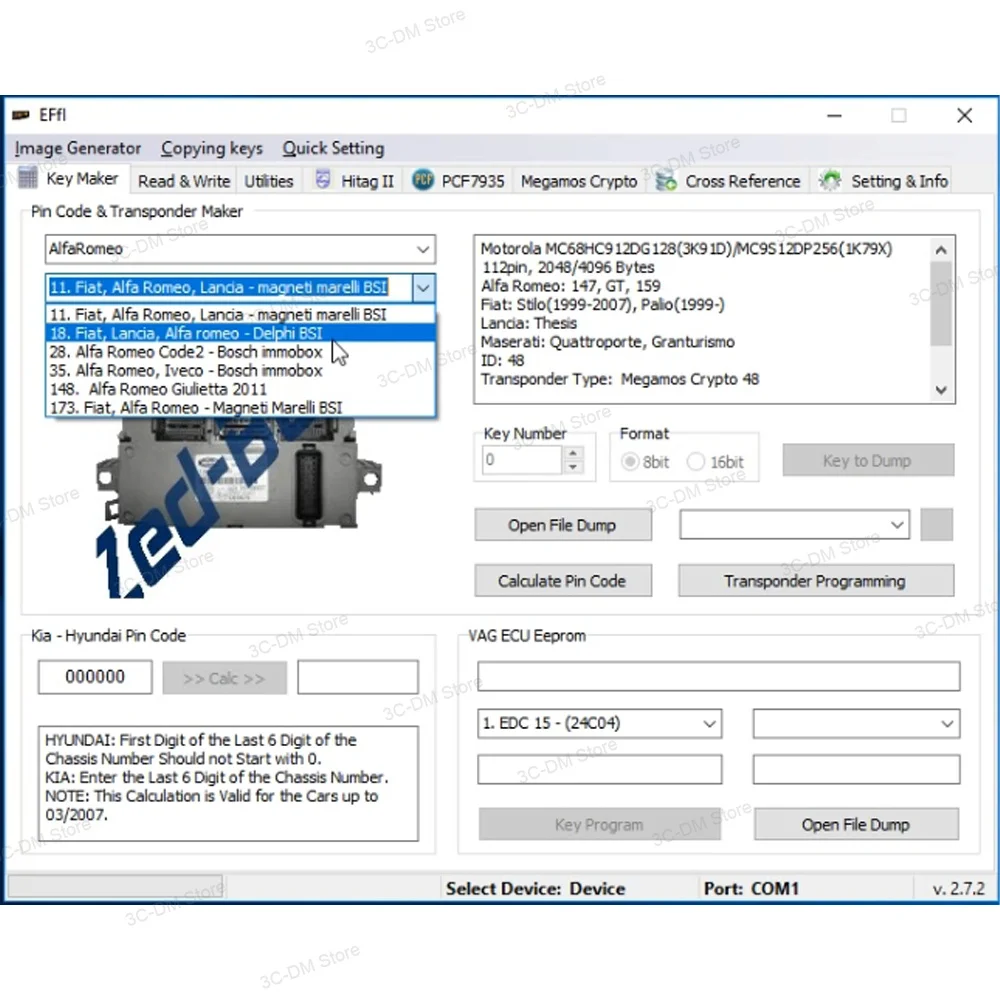The image size is (1000, 1000).
Task: Click the Transponder Programming button
Action: (x=816, y=581)
